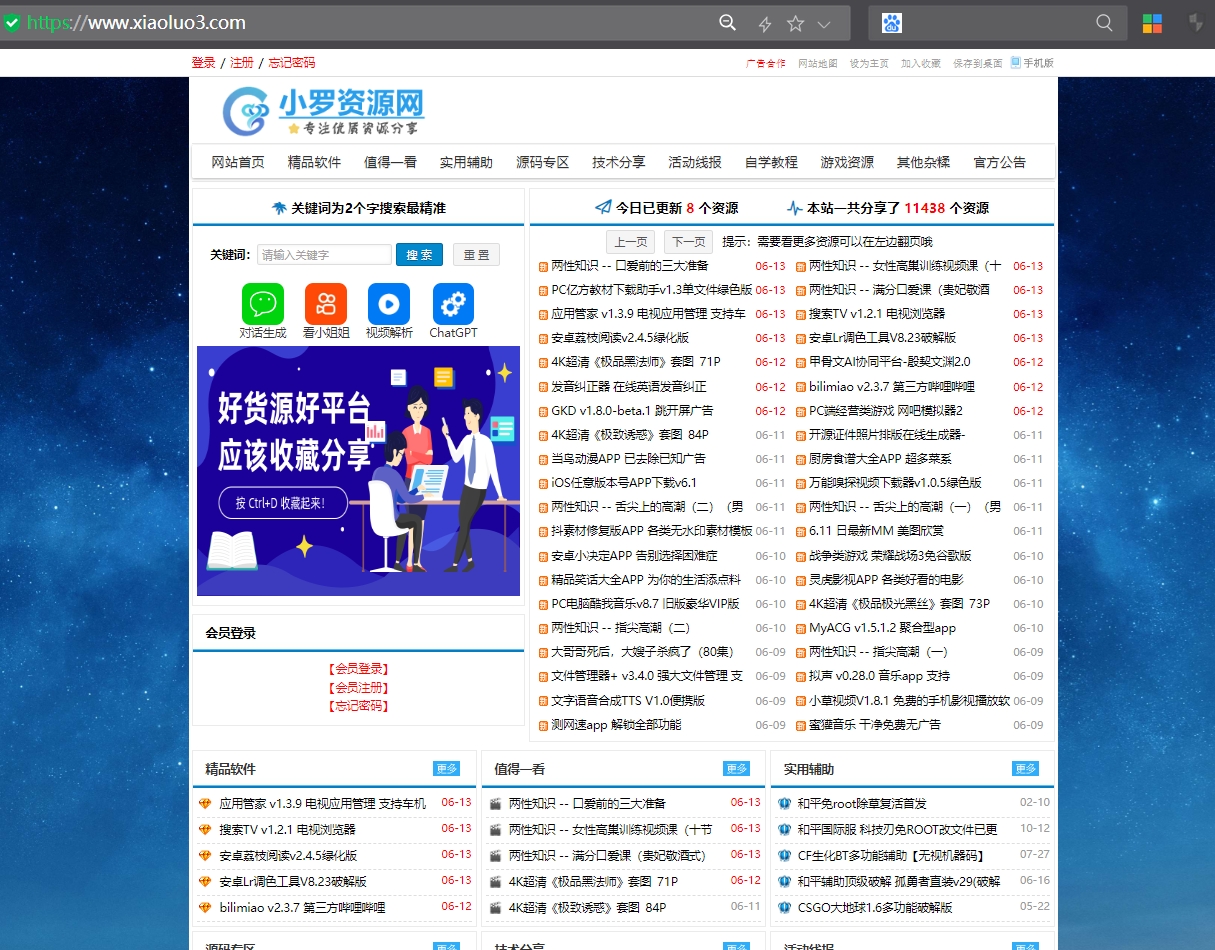Open the 游戏资源 navigation menu item
The height and width of the screenshot is (950, 1215).
(847, 161)
